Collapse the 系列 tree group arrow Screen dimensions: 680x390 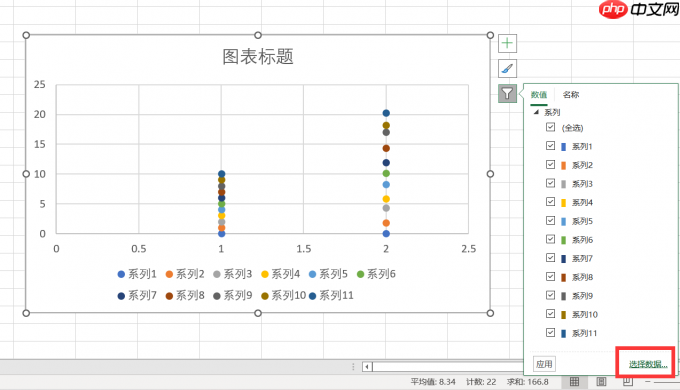click(x=536, y=112)
